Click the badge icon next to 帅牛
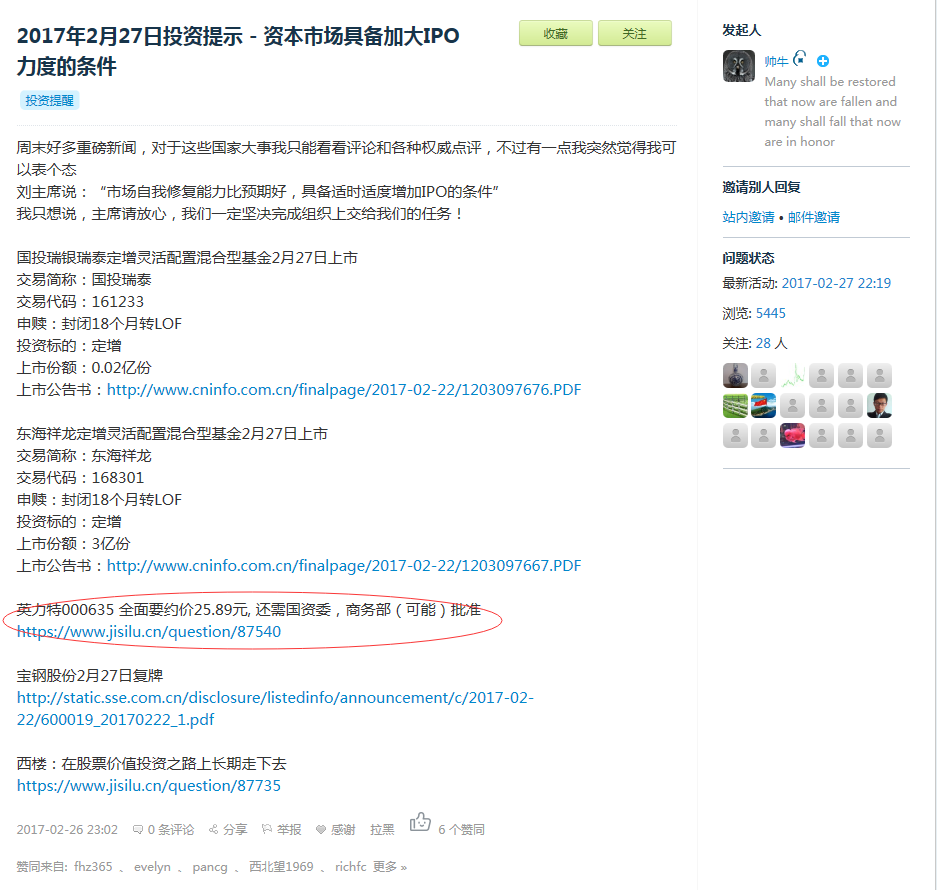Screen dimensions: 937x890 (x=800, y=59)
